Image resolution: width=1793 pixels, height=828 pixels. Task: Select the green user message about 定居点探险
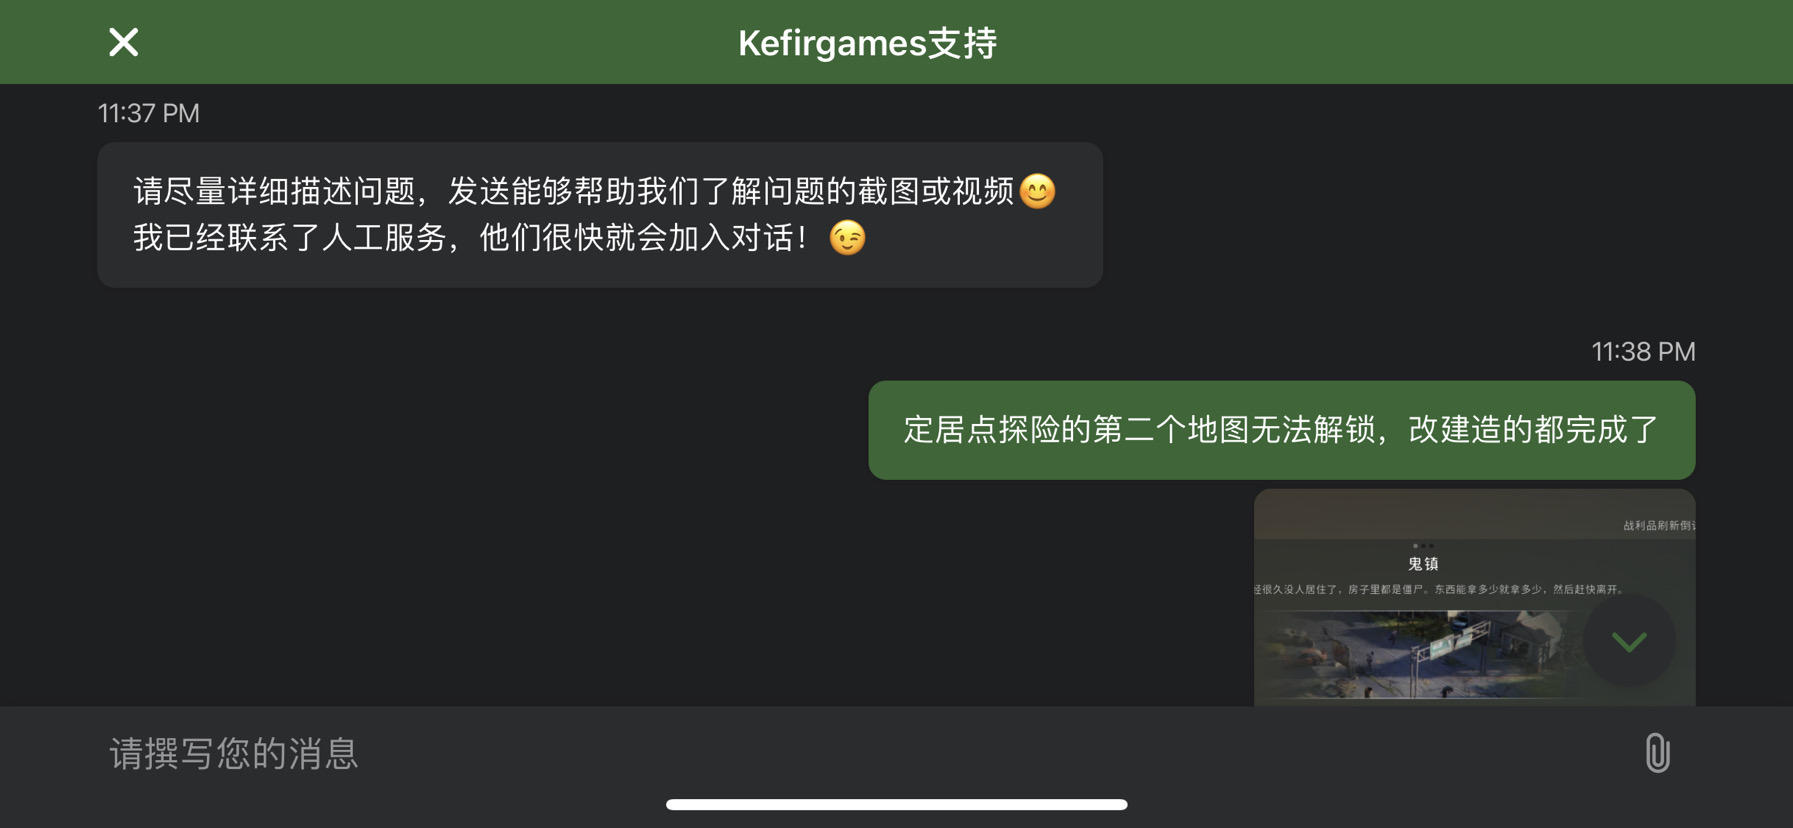click(x=1281, y=430)
